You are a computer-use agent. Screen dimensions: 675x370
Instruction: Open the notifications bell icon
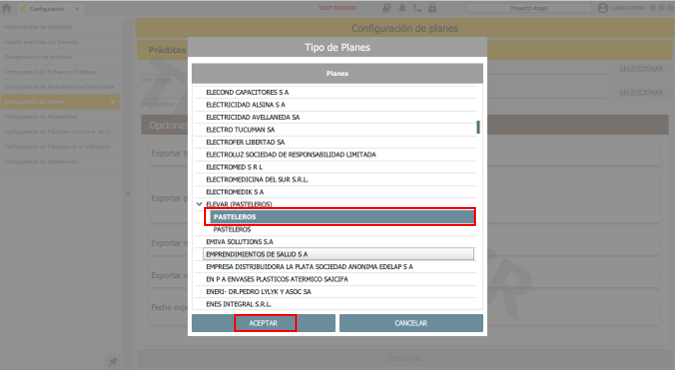tap(402, 8)
